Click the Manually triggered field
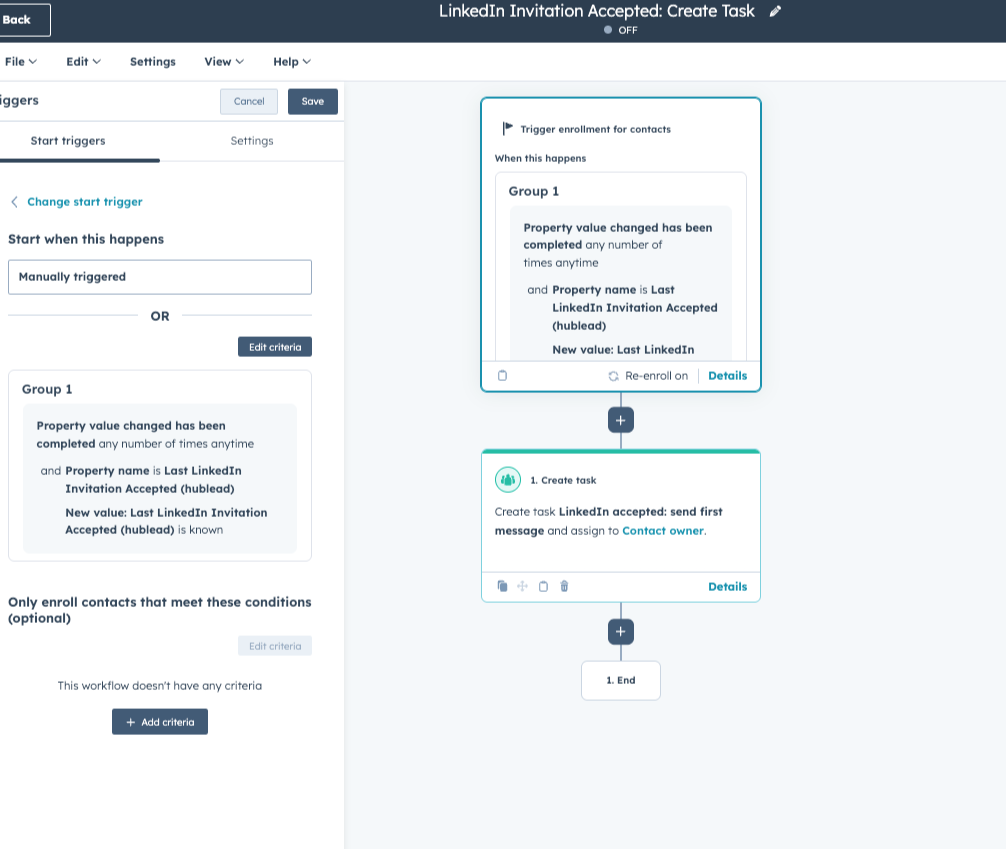The width and height of the screenshot is (1006, 849). [x=160, y=277]
